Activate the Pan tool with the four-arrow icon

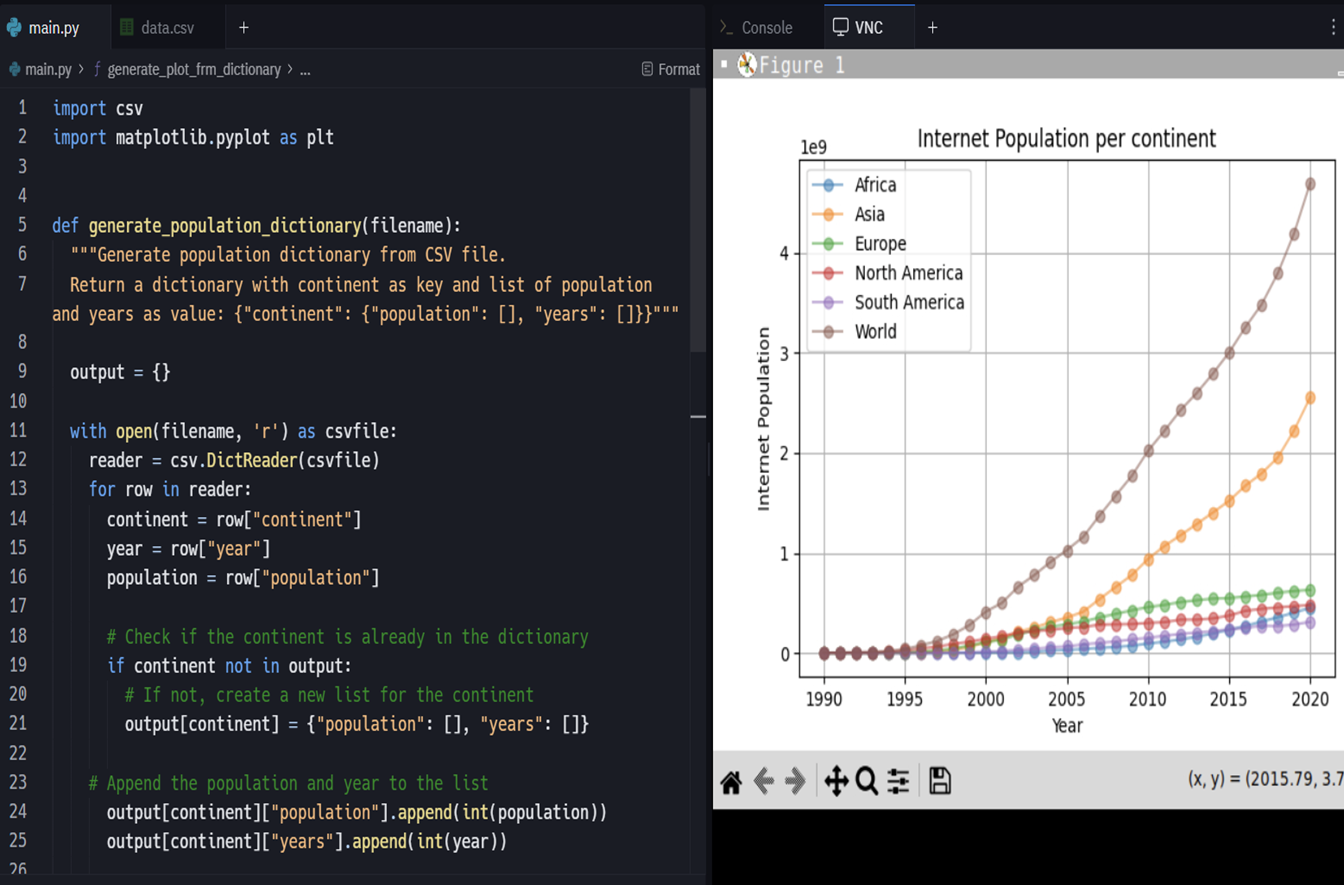[x=835, y=781]
